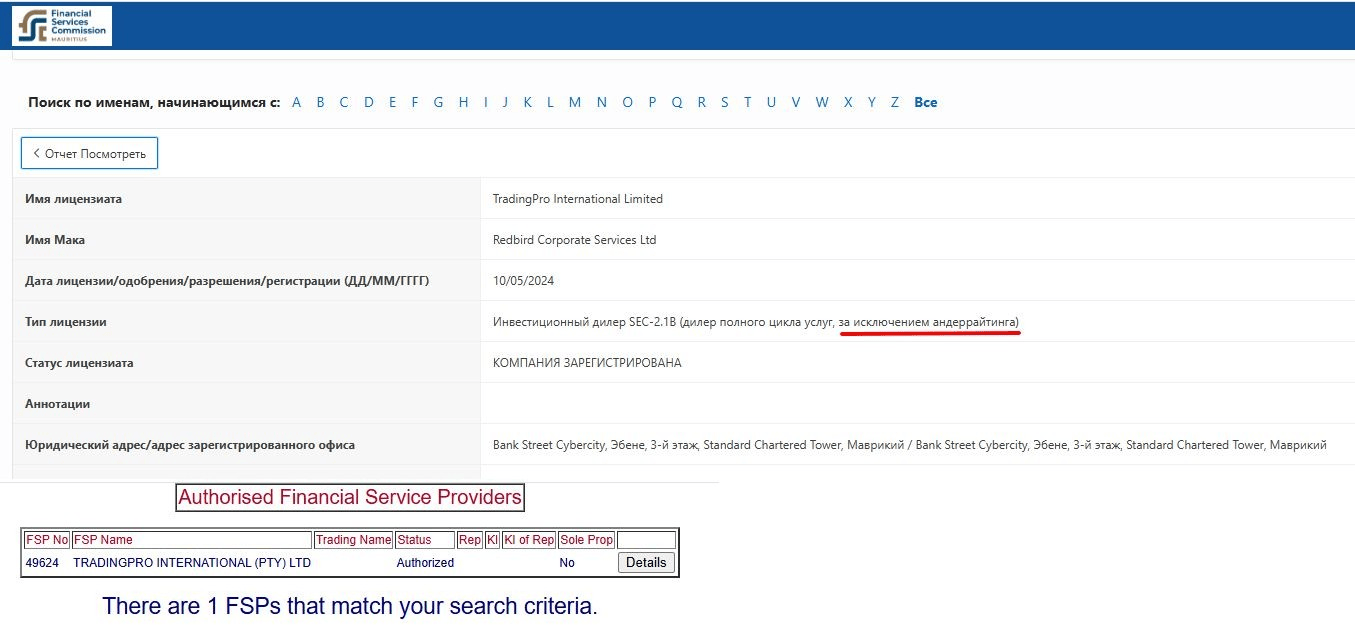Click the KI of Rep column header

point(529,540)
